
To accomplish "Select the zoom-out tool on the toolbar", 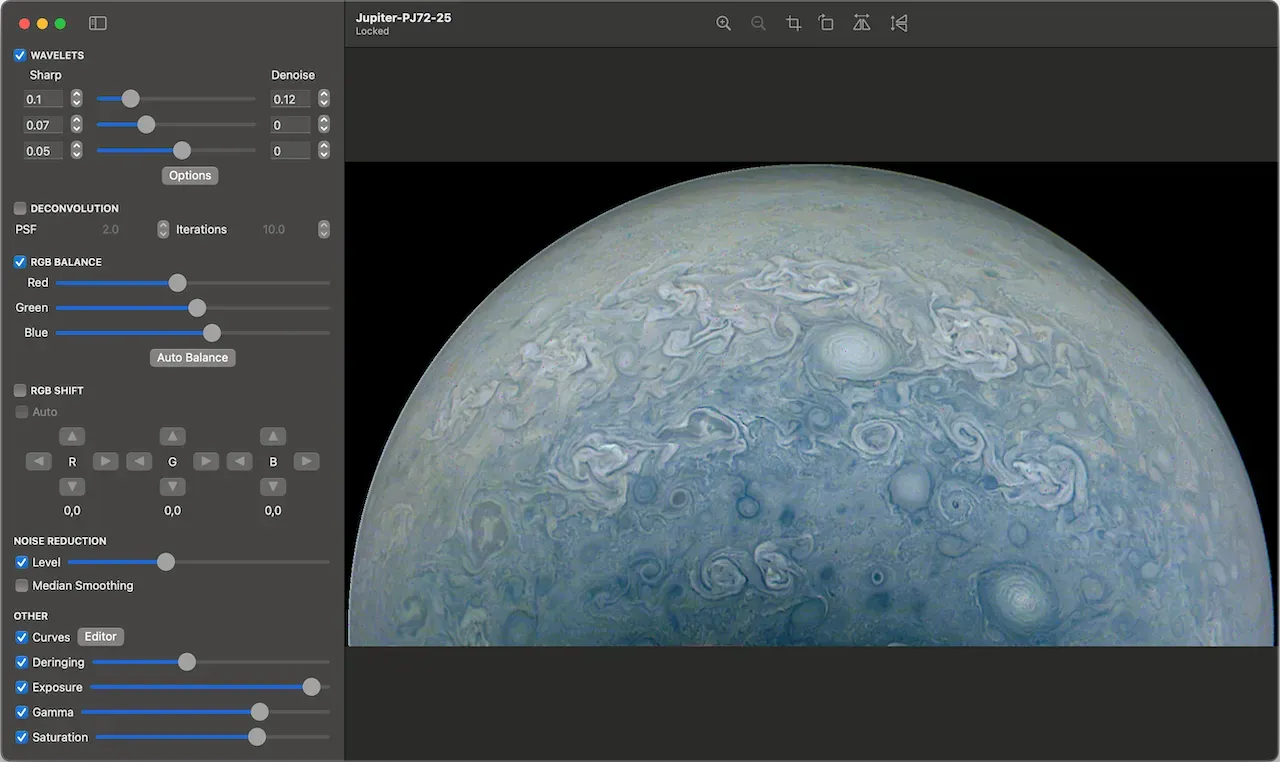I will pos(758,22).
